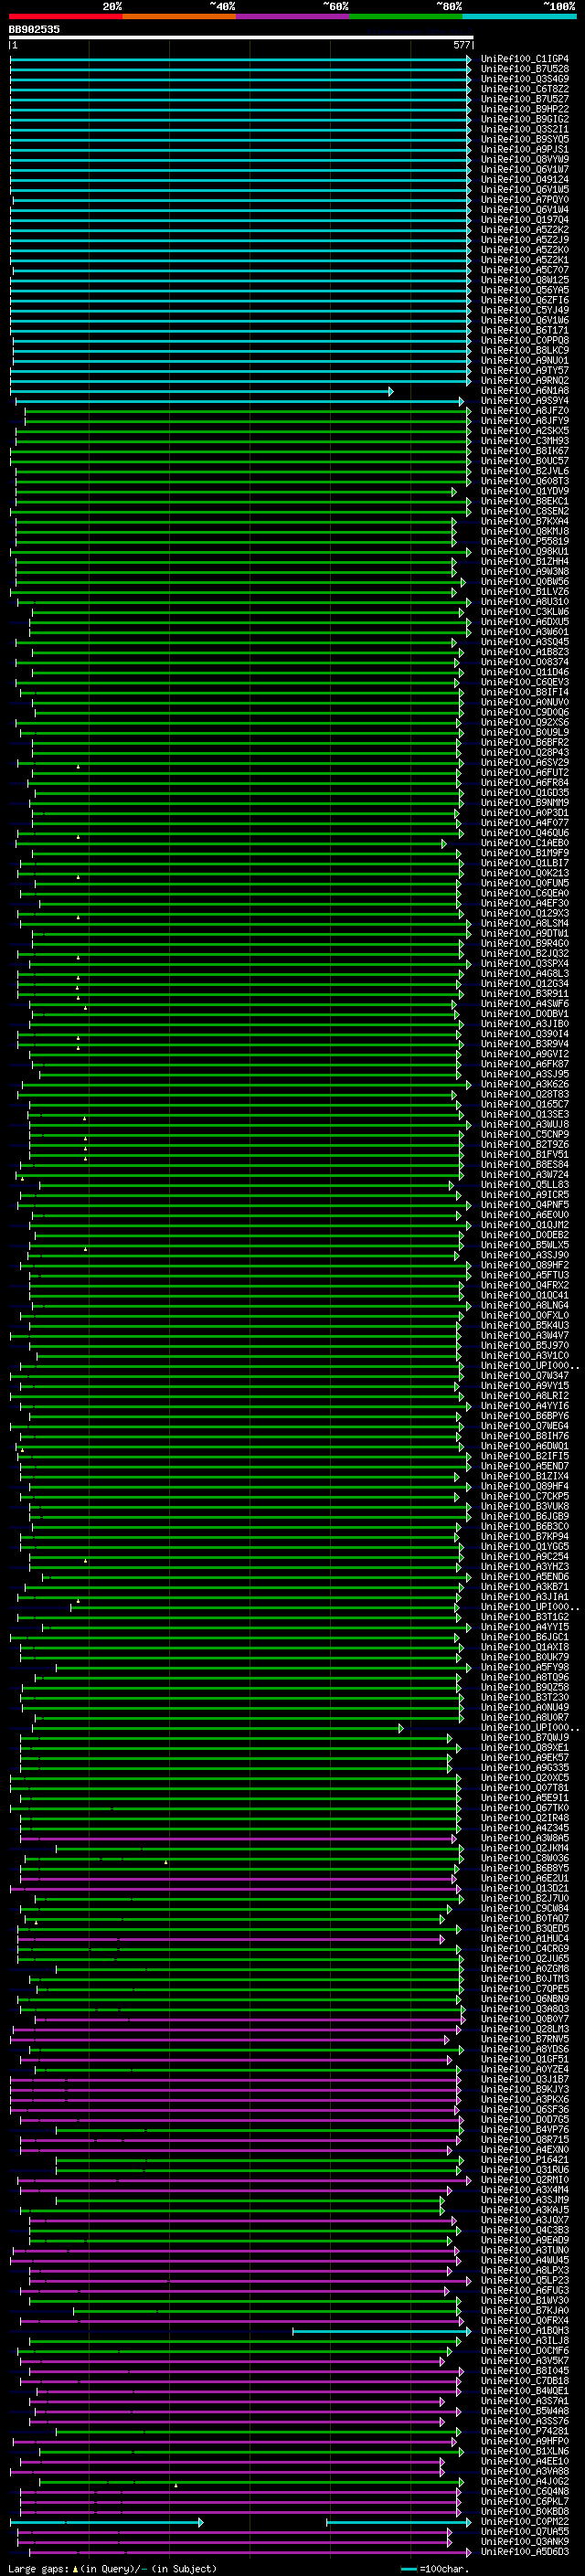Click green alignment bar of UniRef100_A8JFZ0
Viewport: 585px width, 2576px height.
pyautogui.click(x=248, y=411)
